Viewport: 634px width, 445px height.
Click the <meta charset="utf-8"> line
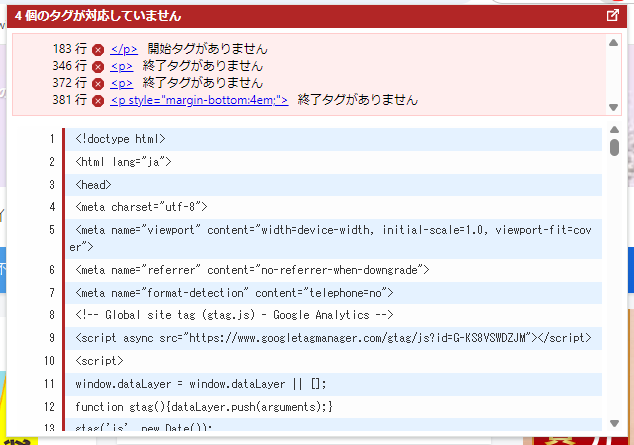141,207
